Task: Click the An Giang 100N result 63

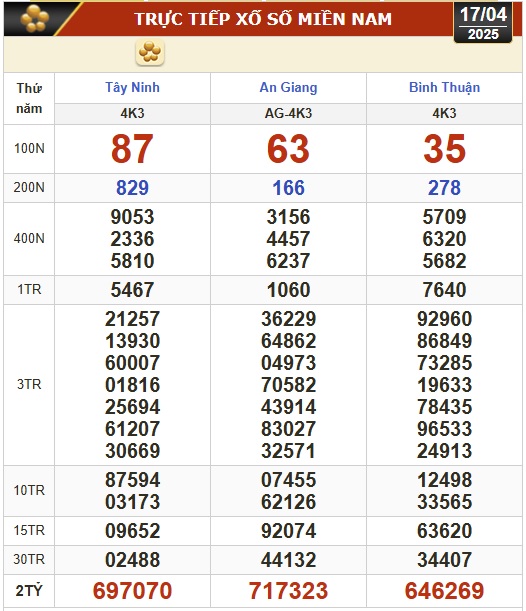Action: point(288,148)
